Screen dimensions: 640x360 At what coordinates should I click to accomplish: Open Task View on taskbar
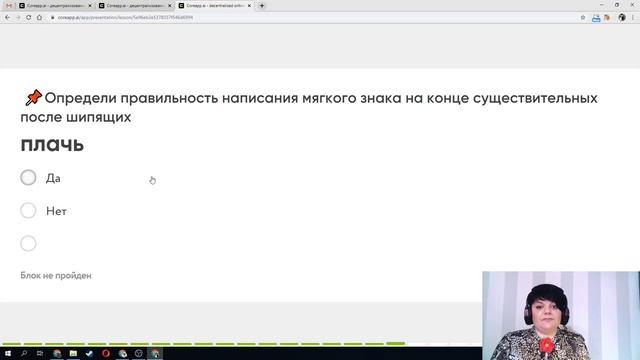tap(40, 353)
